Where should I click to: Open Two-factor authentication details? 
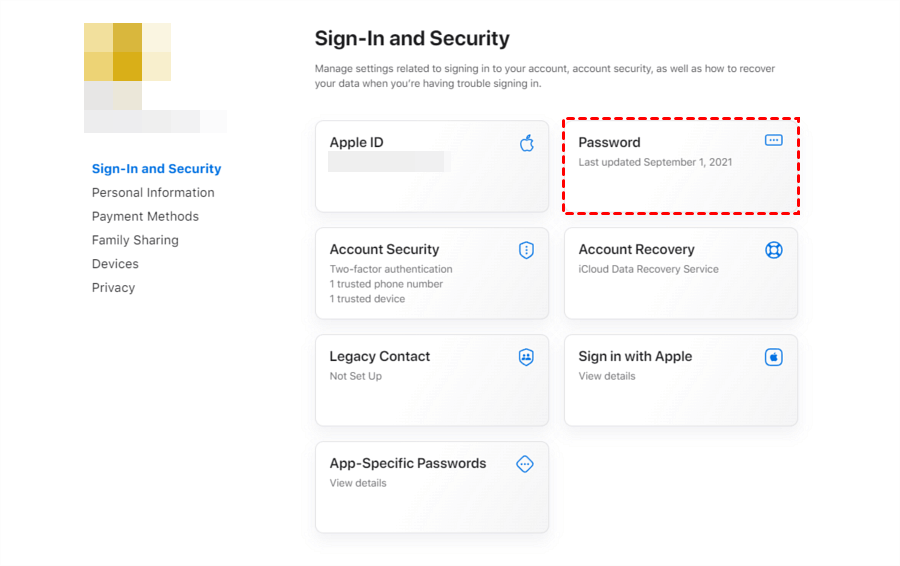[x=391, y=269]
